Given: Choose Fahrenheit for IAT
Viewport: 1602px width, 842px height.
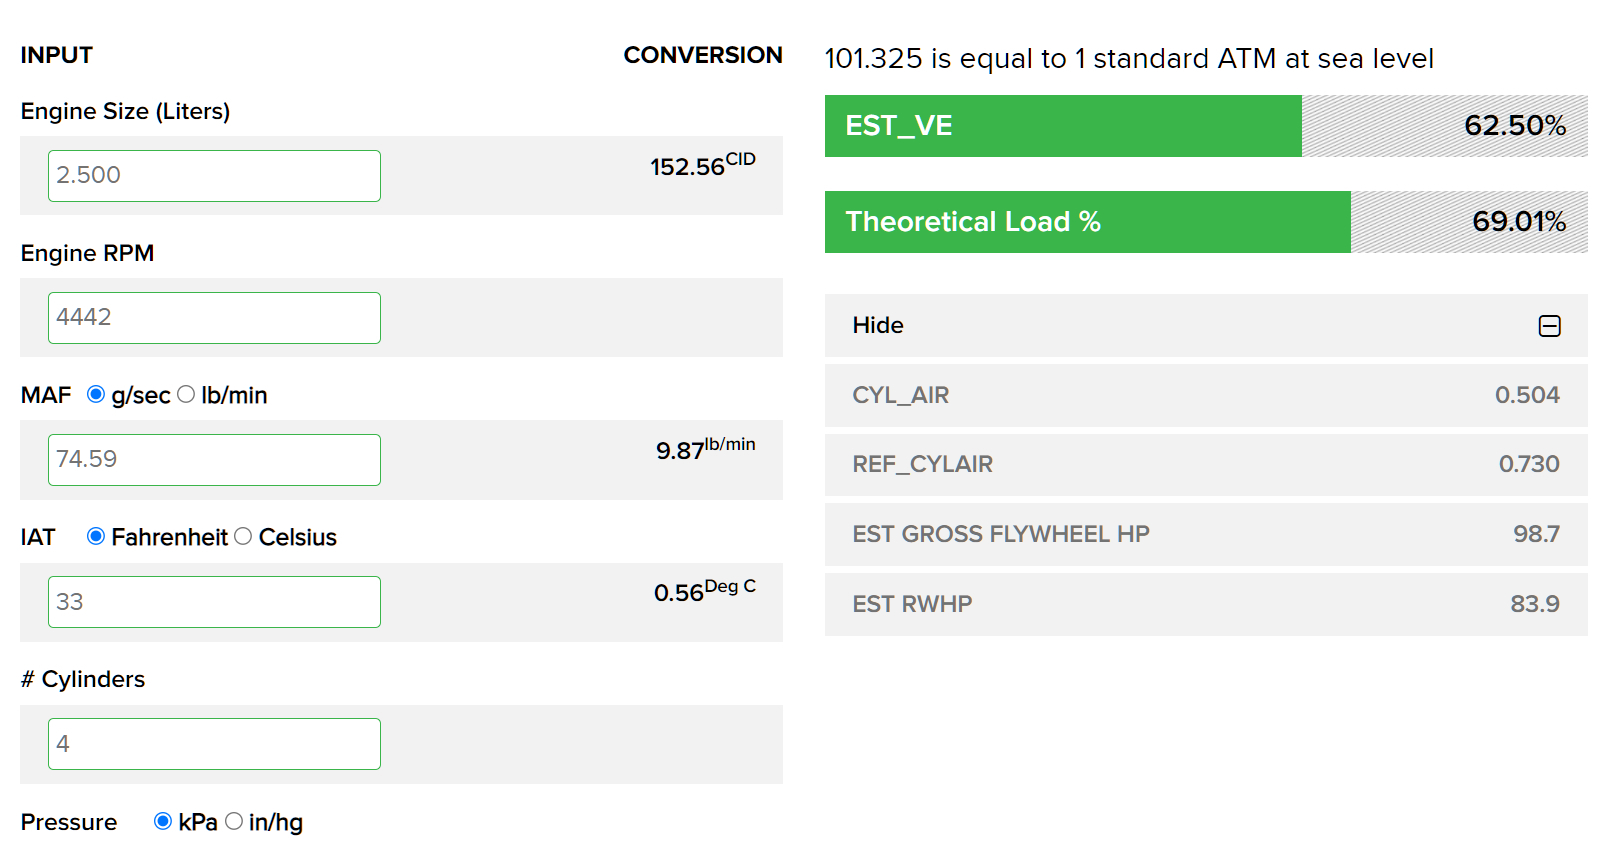Looking at the screenshot, I should pos(96,537).
